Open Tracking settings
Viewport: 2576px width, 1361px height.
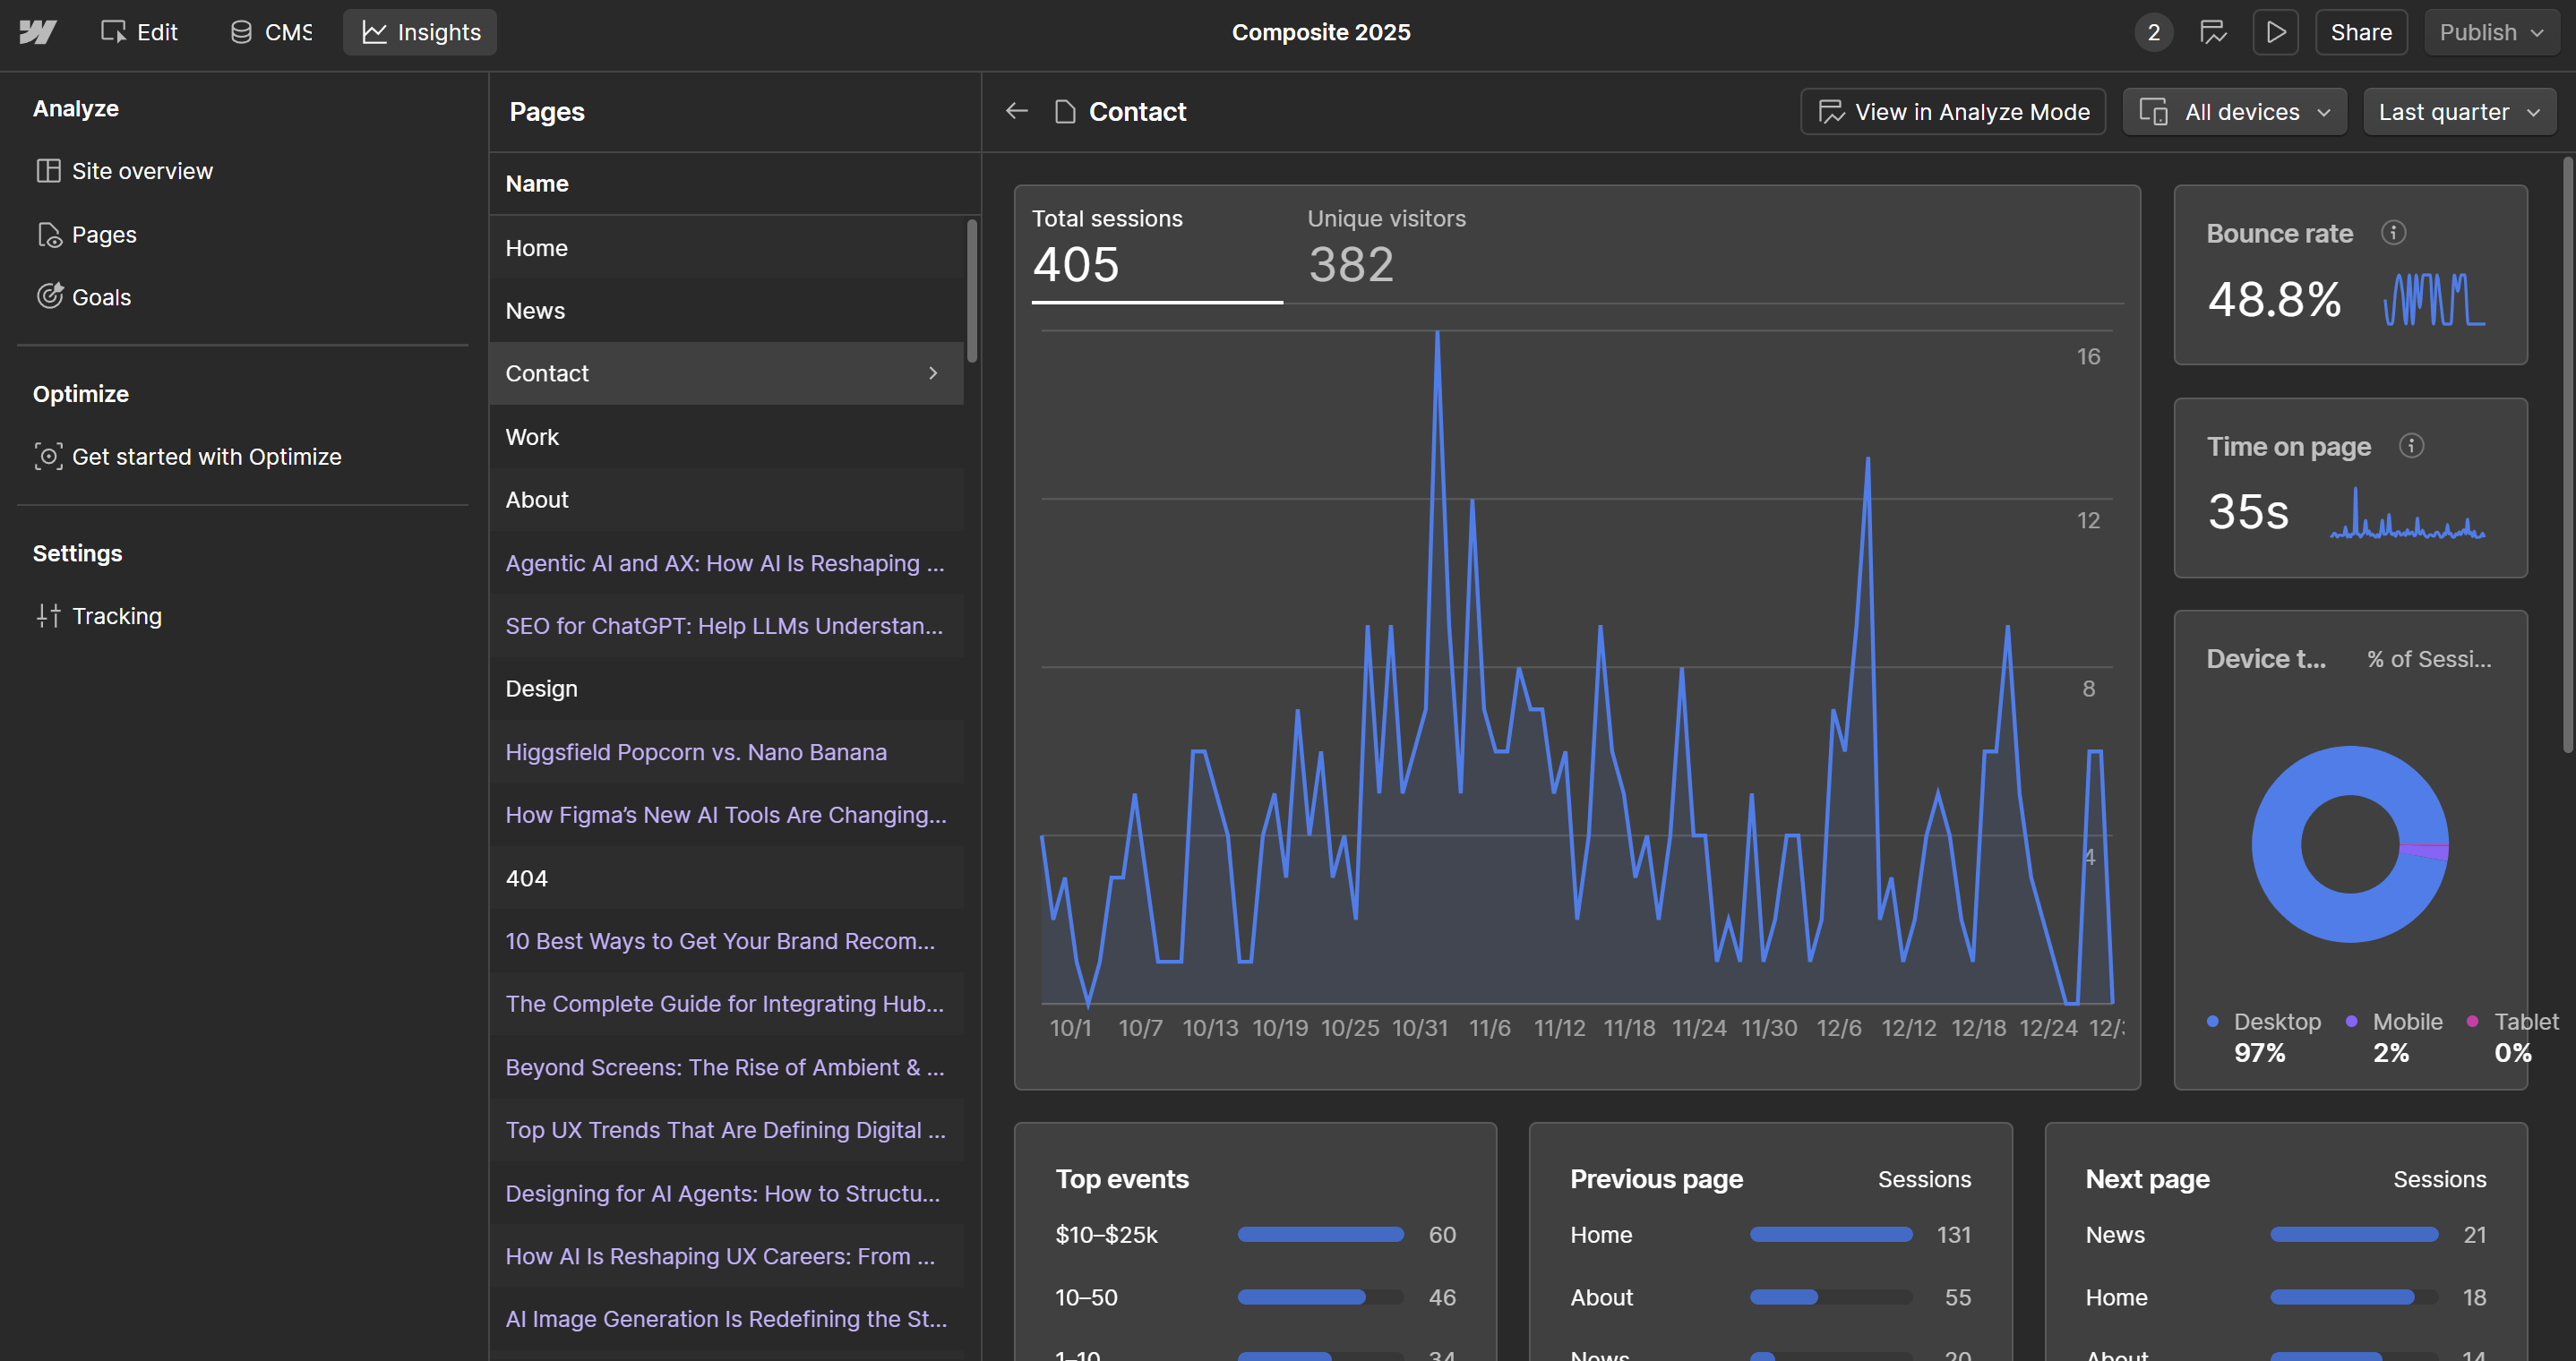point(116,616)
